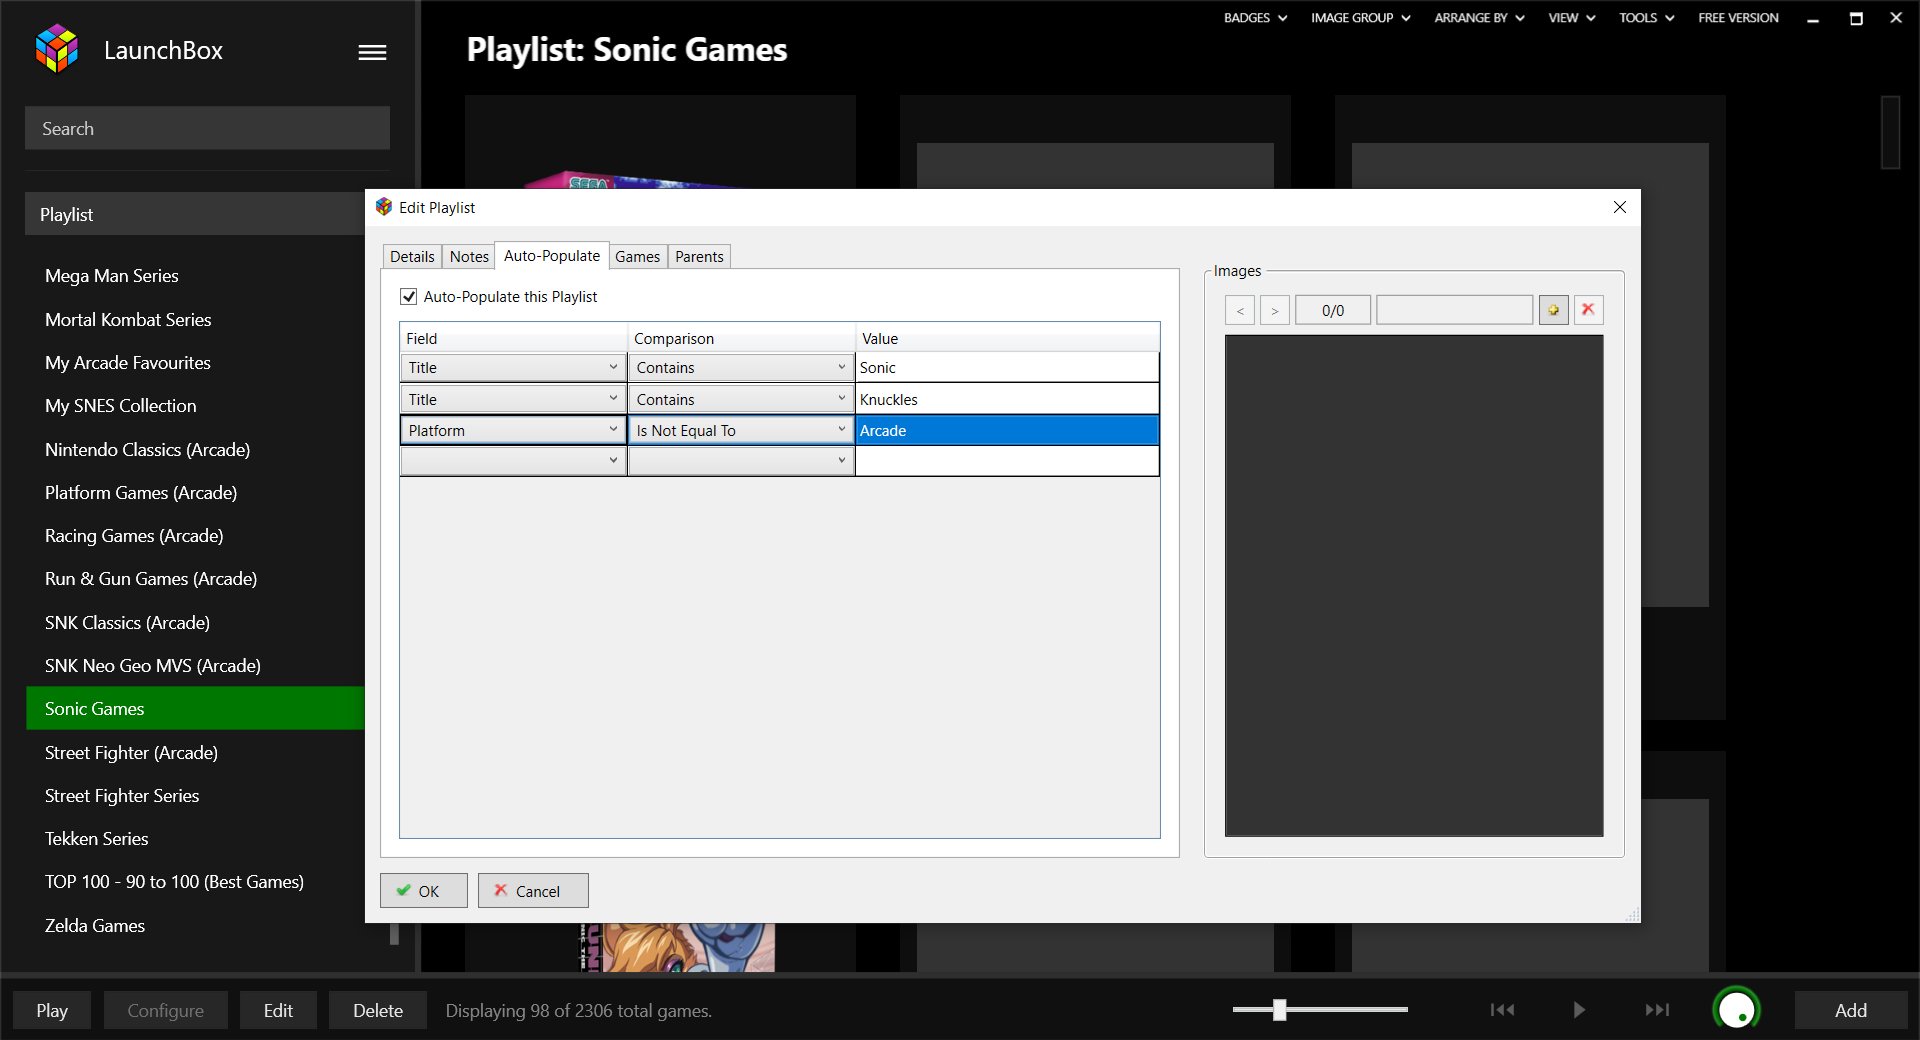The width and height of the screenshot is (1920, 1040).
Task: Minimize the LaunchBox window
Action: coord(1813,18)
